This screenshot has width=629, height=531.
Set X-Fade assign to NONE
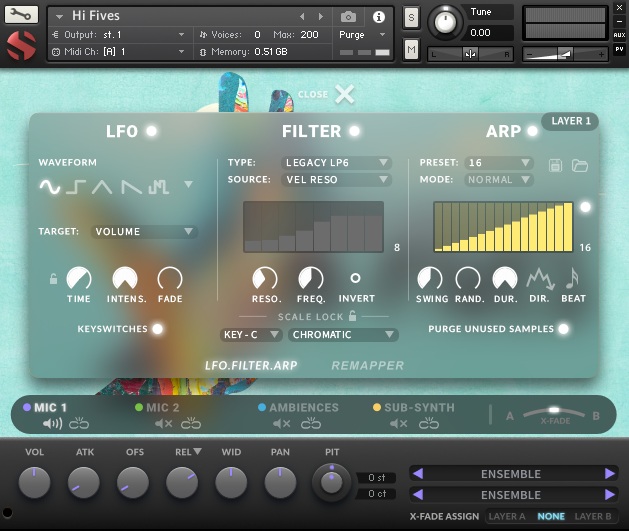point(551,516)
